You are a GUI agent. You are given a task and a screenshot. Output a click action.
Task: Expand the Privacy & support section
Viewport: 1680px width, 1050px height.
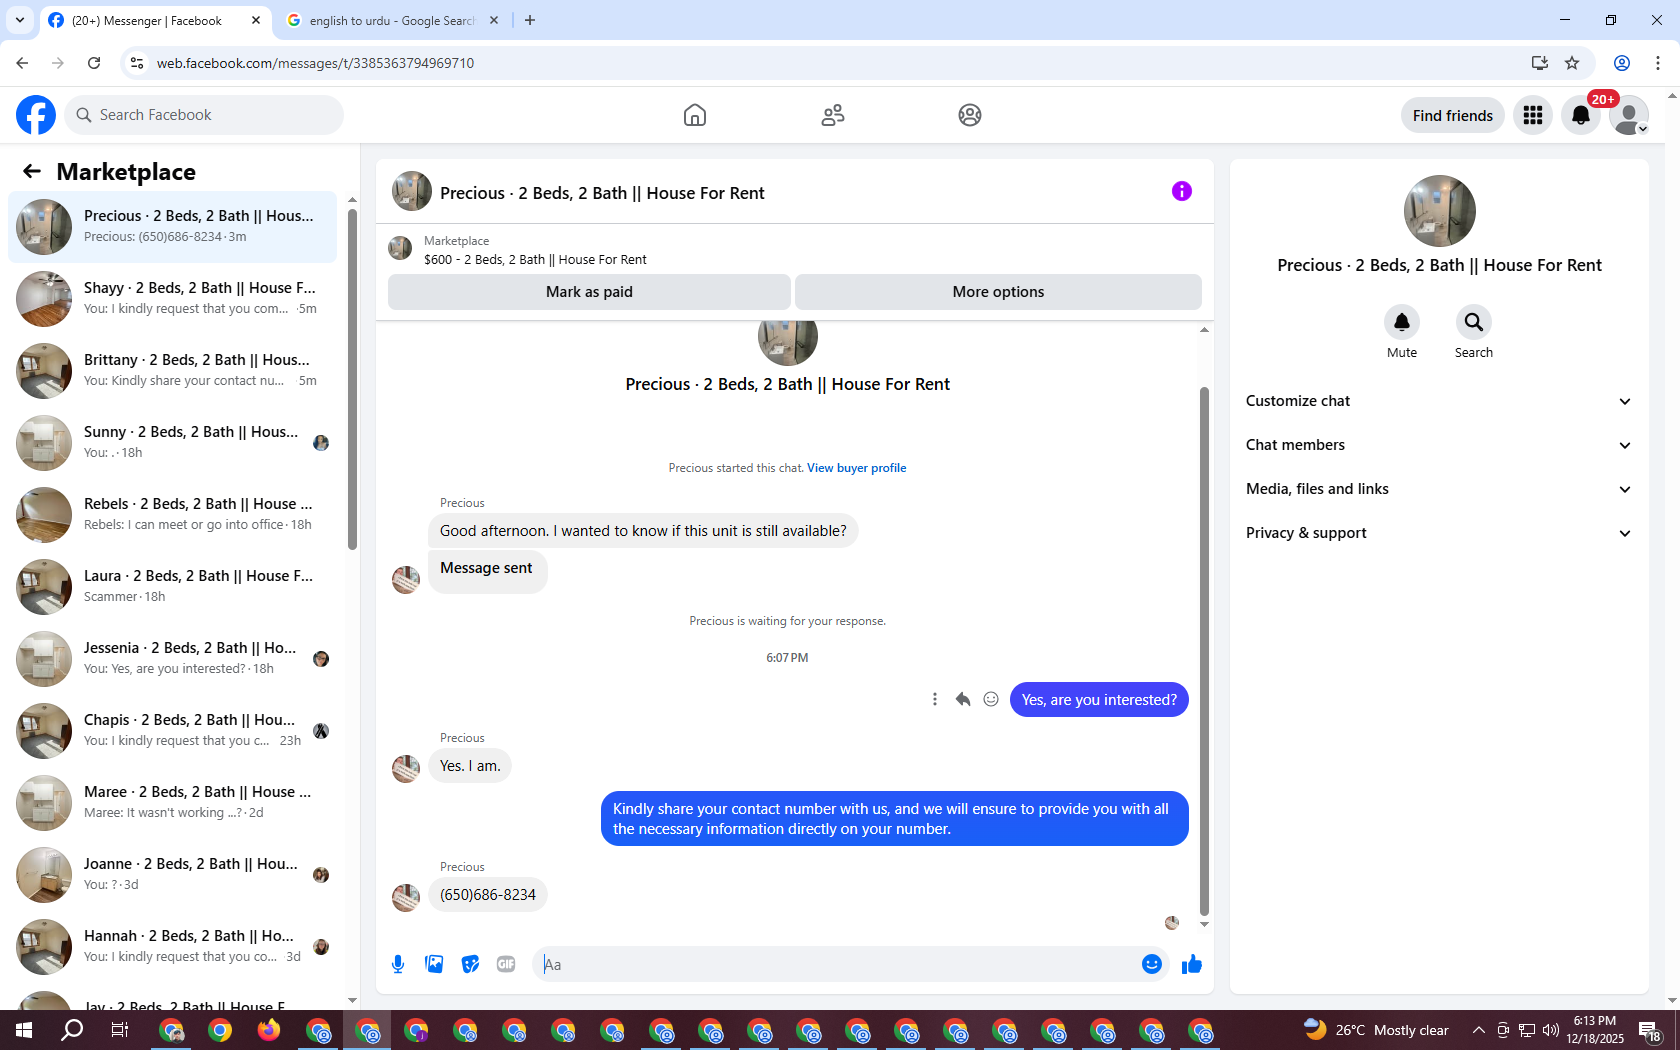[x=1439, y=533]
